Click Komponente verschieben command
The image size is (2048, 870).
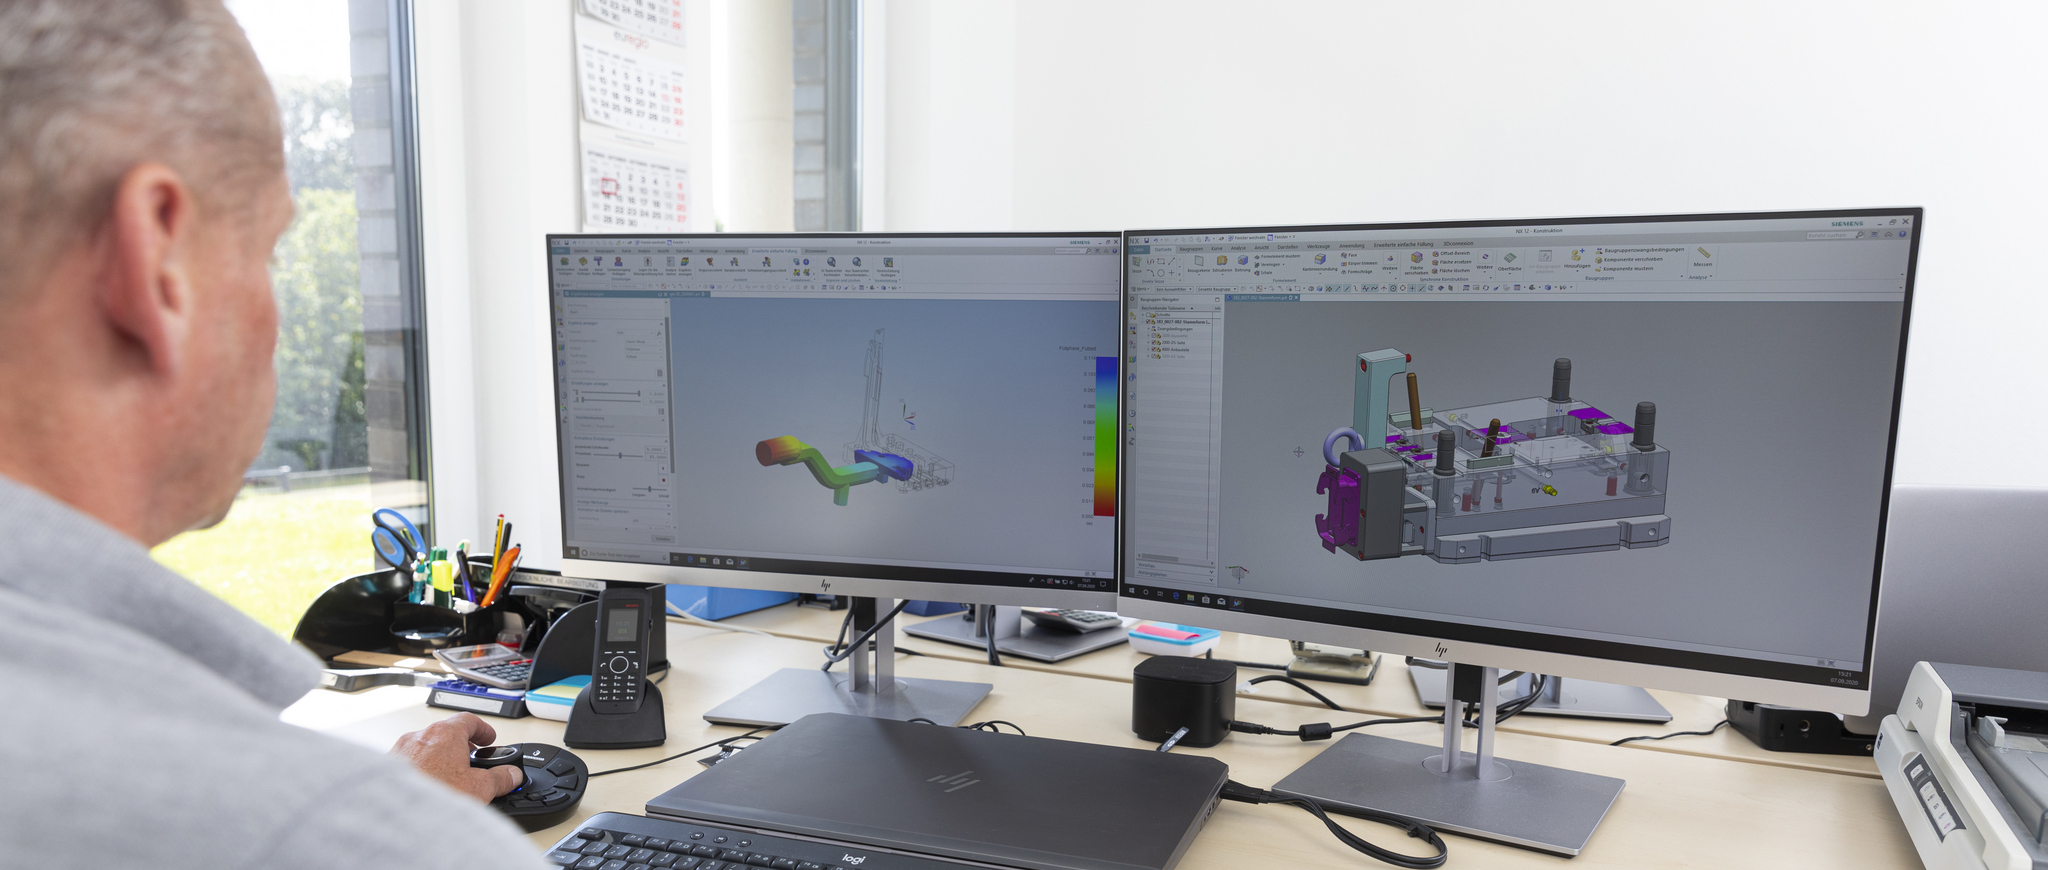(x=1631, y=259)
